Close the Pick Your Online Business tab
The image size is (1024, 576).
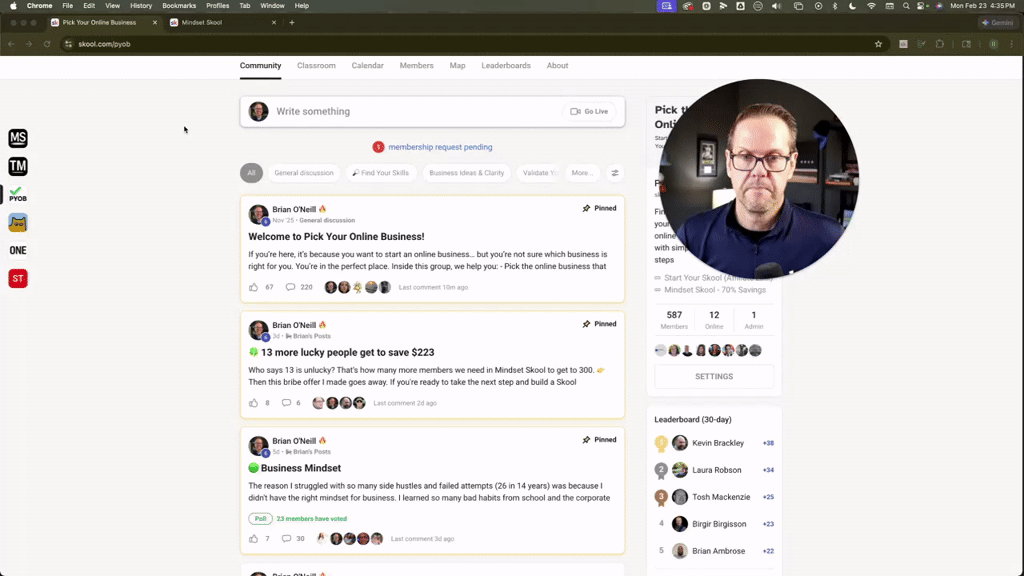click(155, 22)
